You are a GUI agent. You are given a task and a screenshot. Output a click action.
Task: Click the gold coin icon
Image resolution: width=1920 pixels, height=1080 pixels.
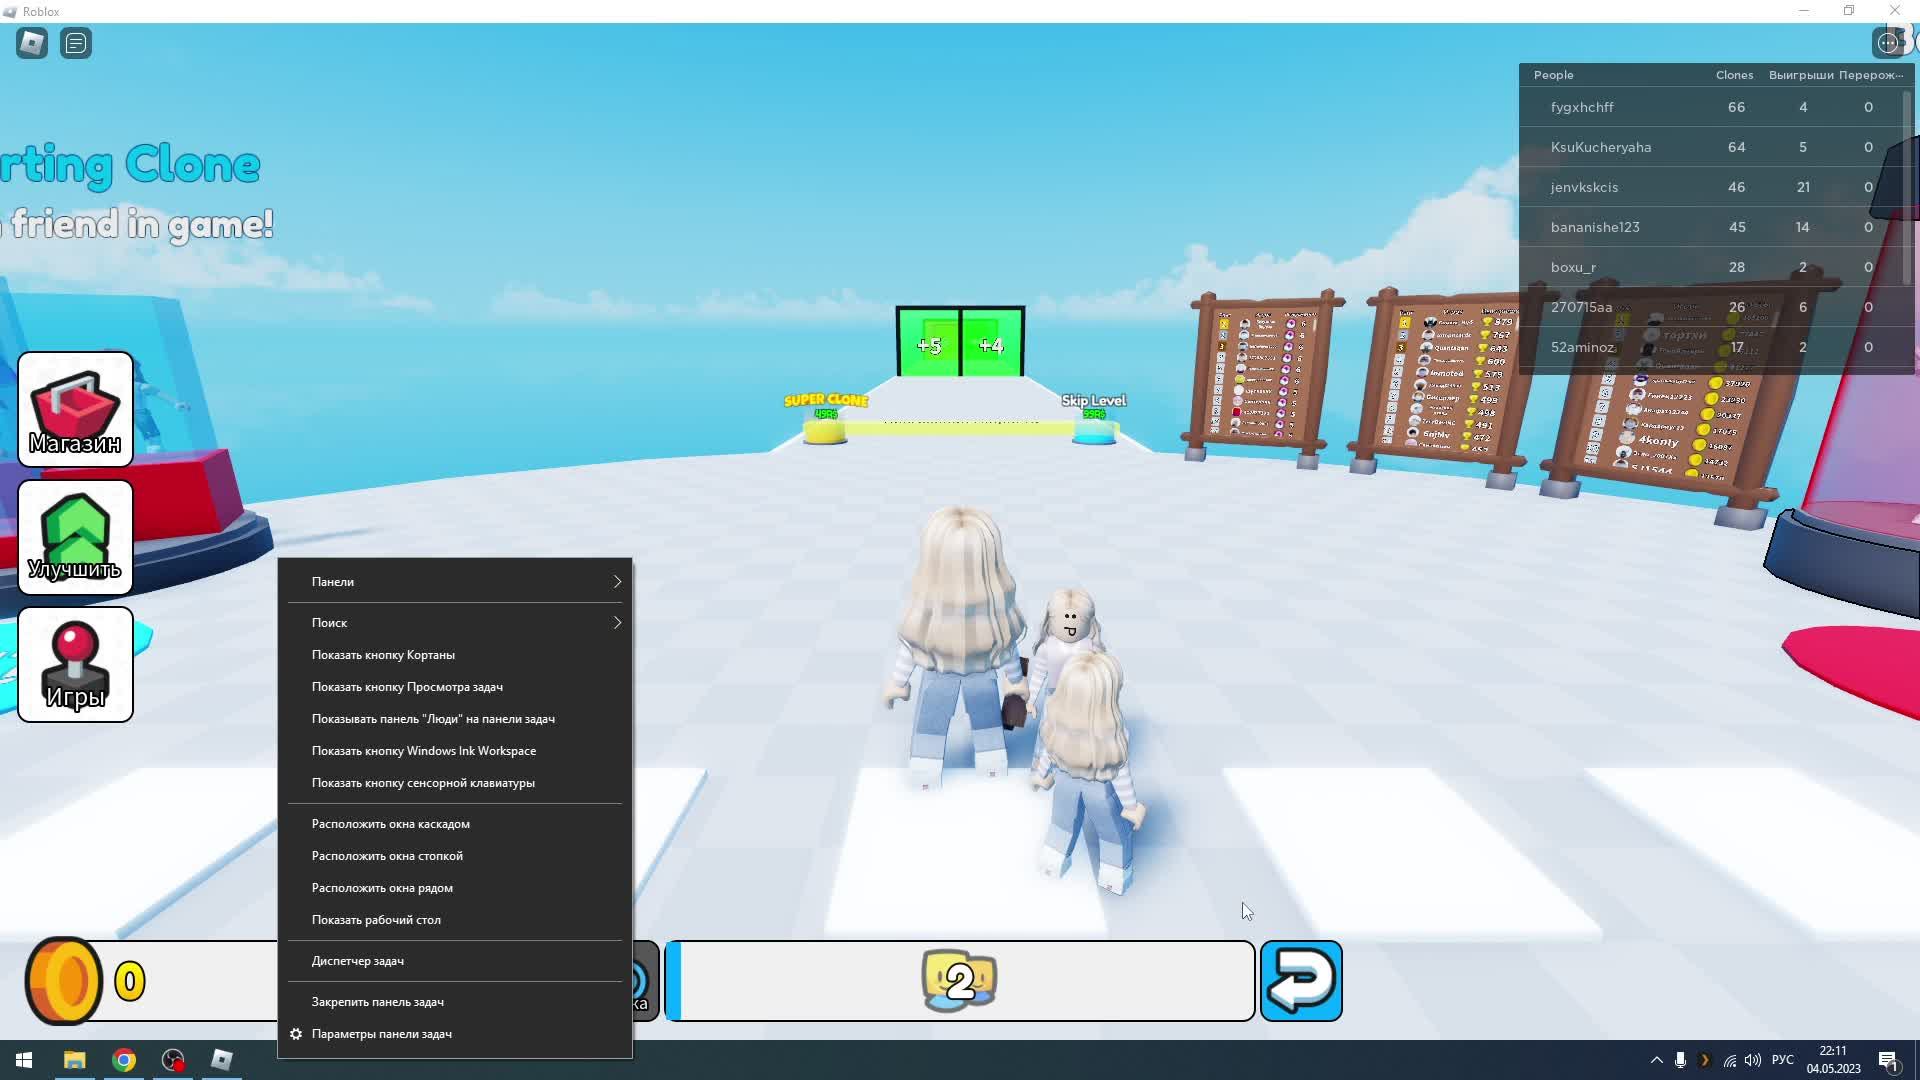tap(63, 981)
